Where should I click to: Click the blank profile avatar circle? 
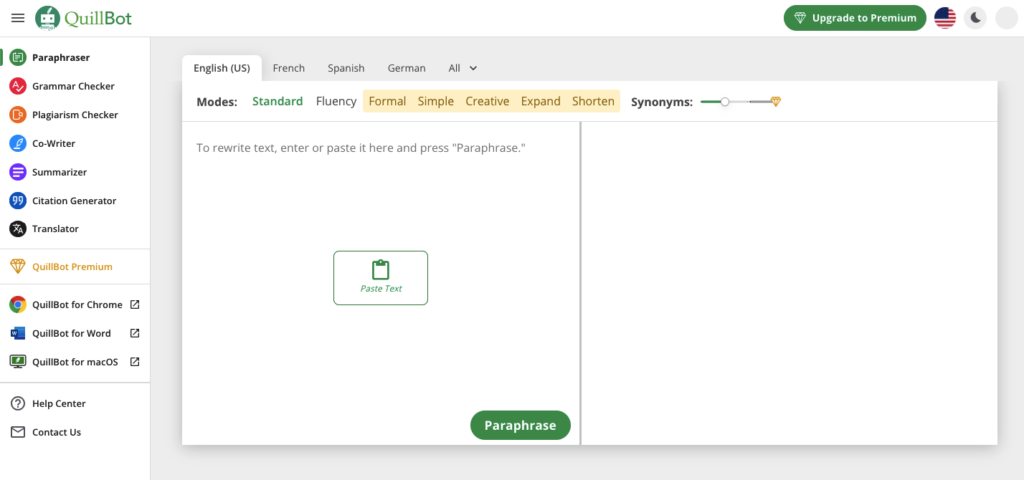(1006, 18)
